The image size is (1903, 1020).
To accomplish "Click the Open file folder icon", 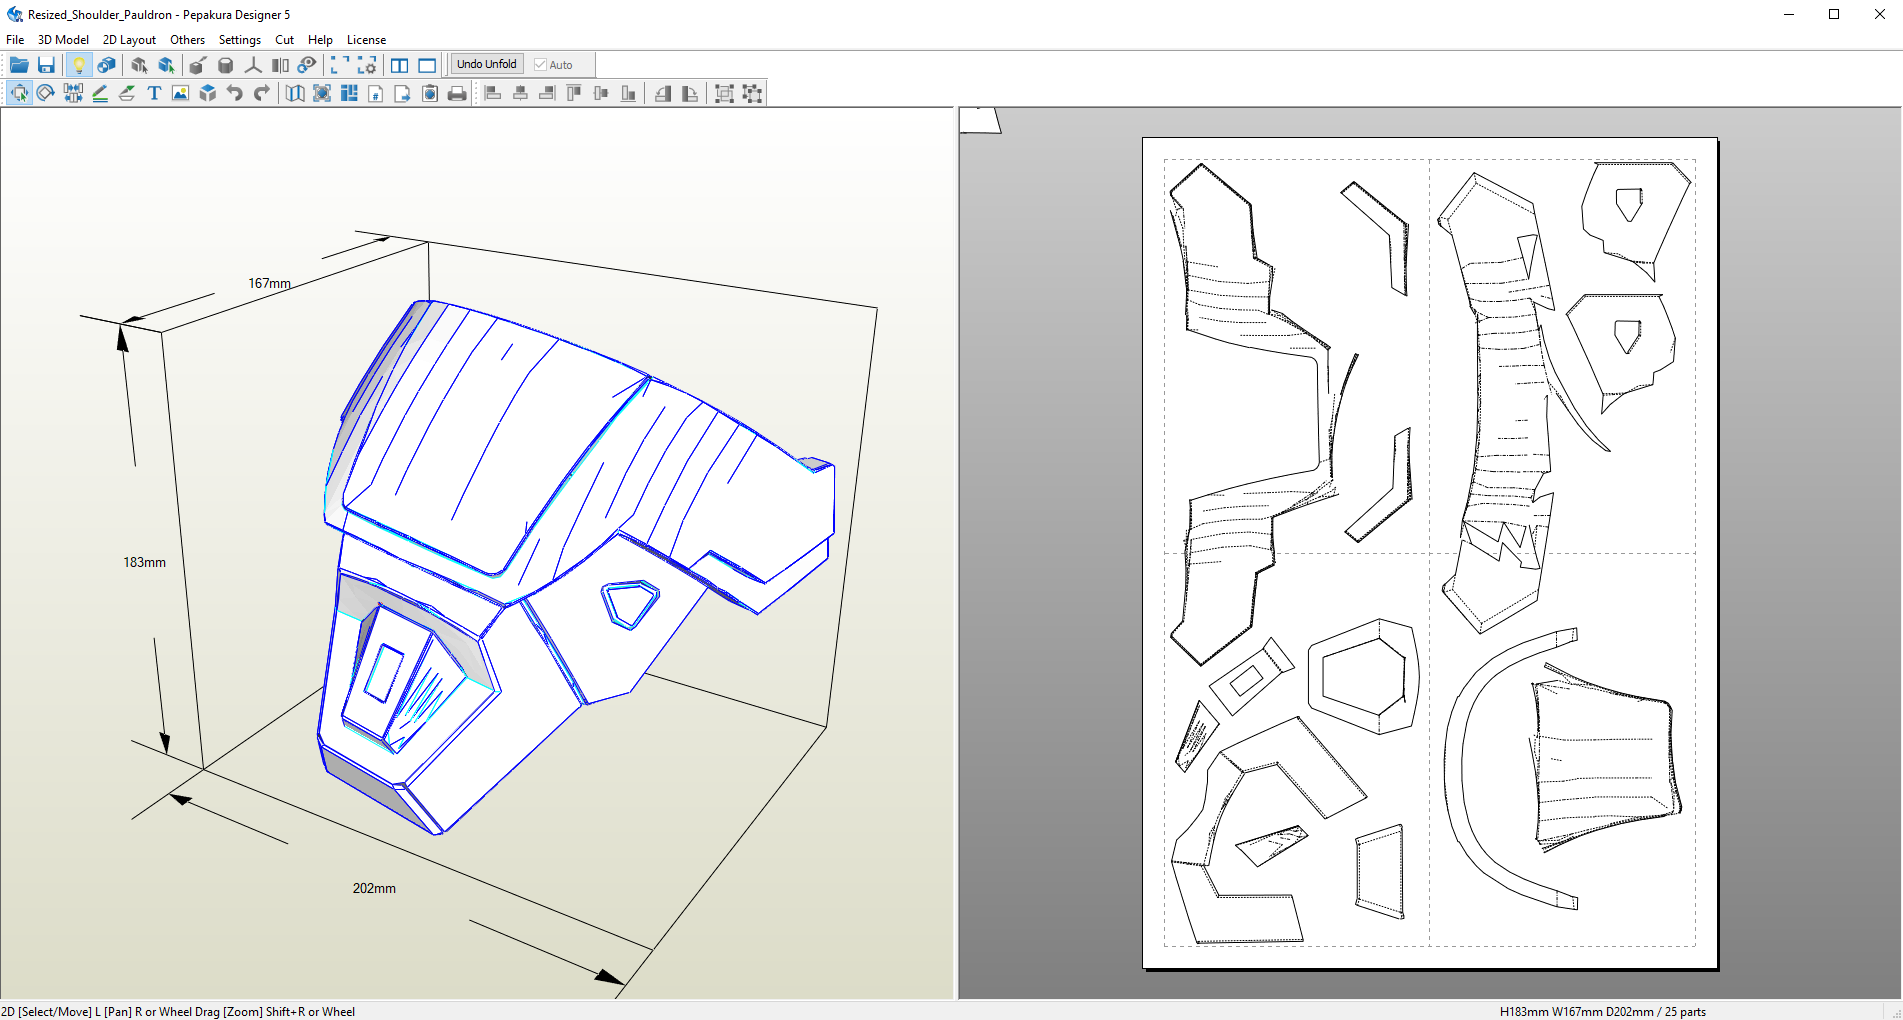I will pyautogui.click(x=19, y=65).
